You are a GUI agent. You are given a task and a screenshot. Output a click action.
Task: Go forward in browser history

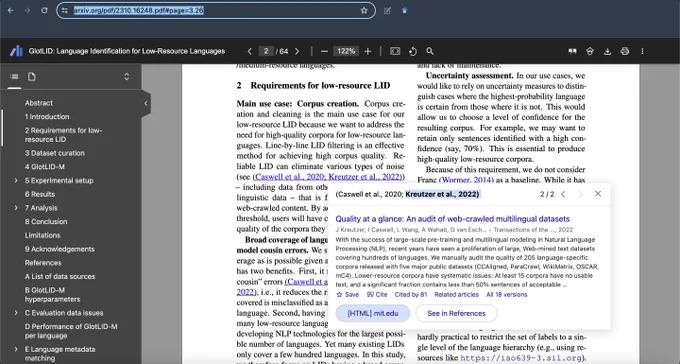27,10
